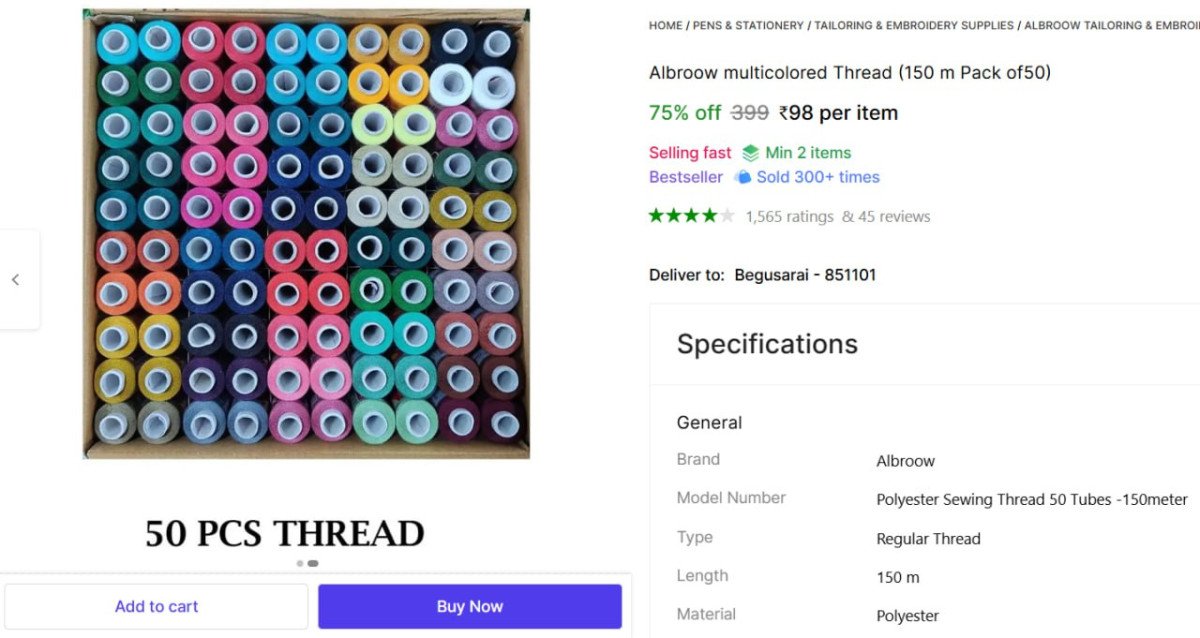Expand the Specifications section heading

coord(767,344)
